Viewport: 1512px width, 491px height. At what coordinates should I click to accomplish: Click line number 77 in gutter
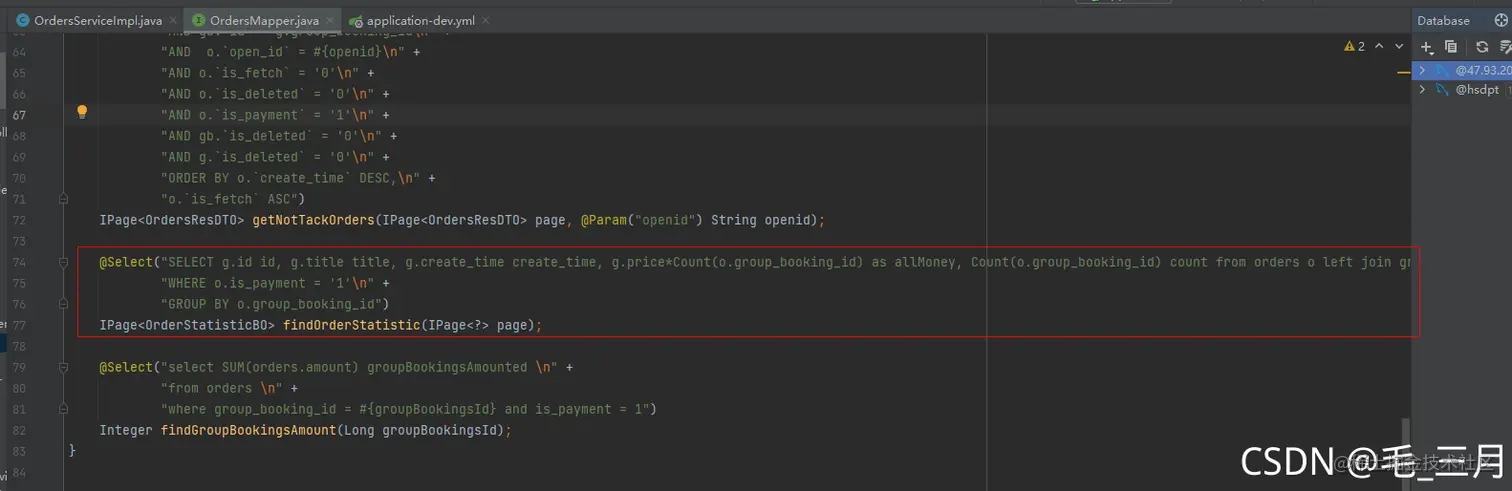(x=19, y=325)
